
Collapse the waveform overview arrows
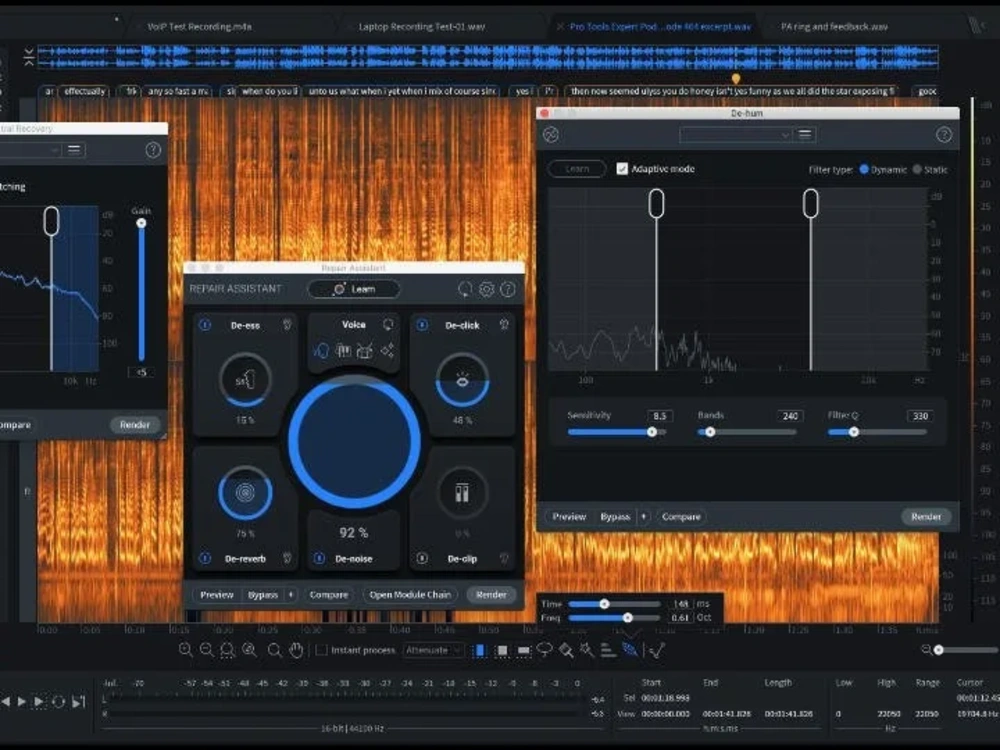[29, 57]
